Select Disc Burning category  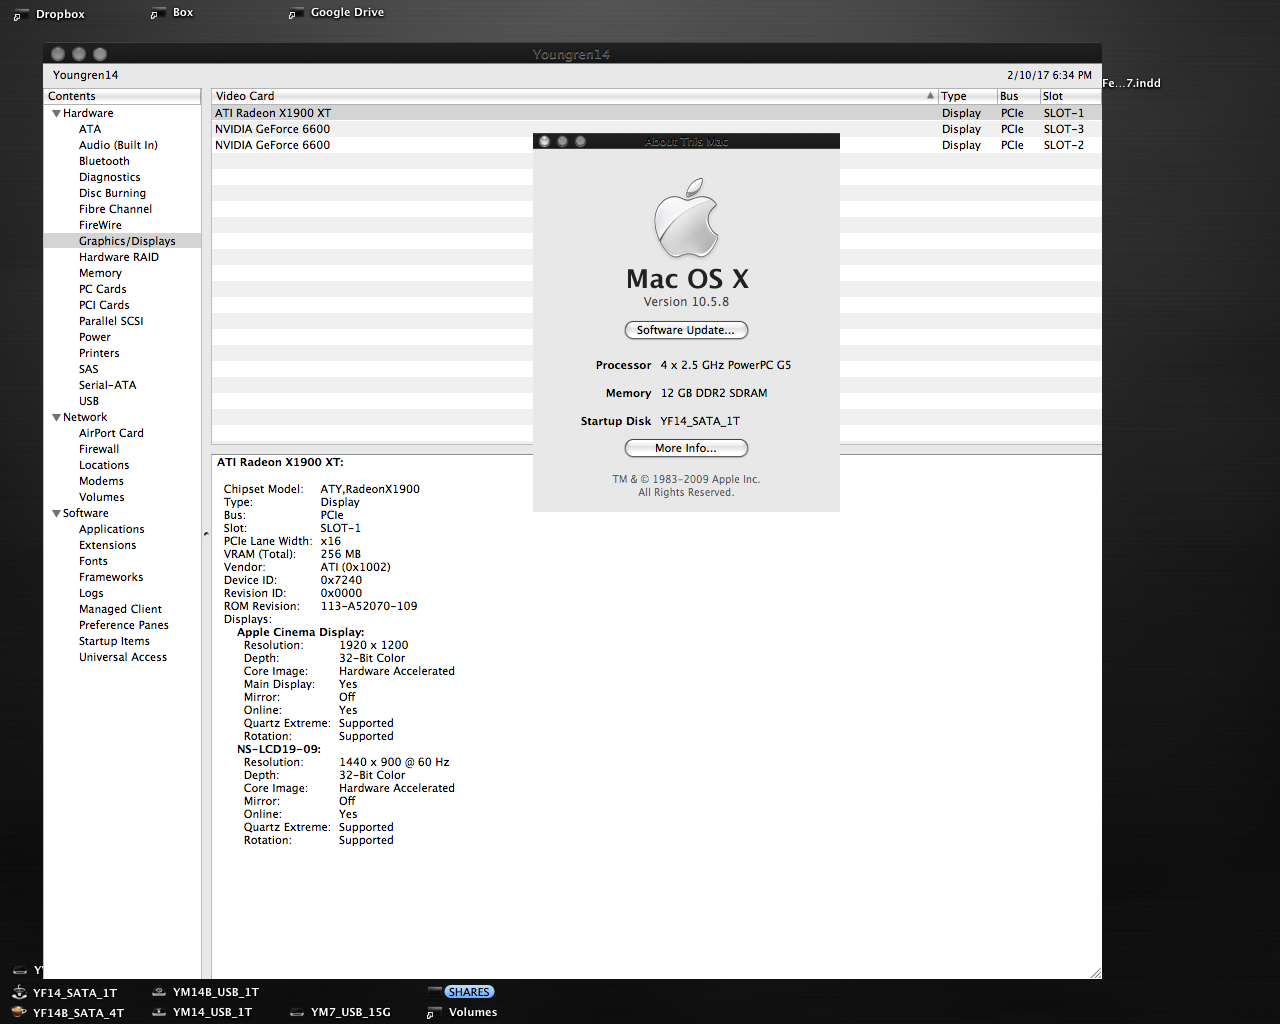click(x=112, y=193)
